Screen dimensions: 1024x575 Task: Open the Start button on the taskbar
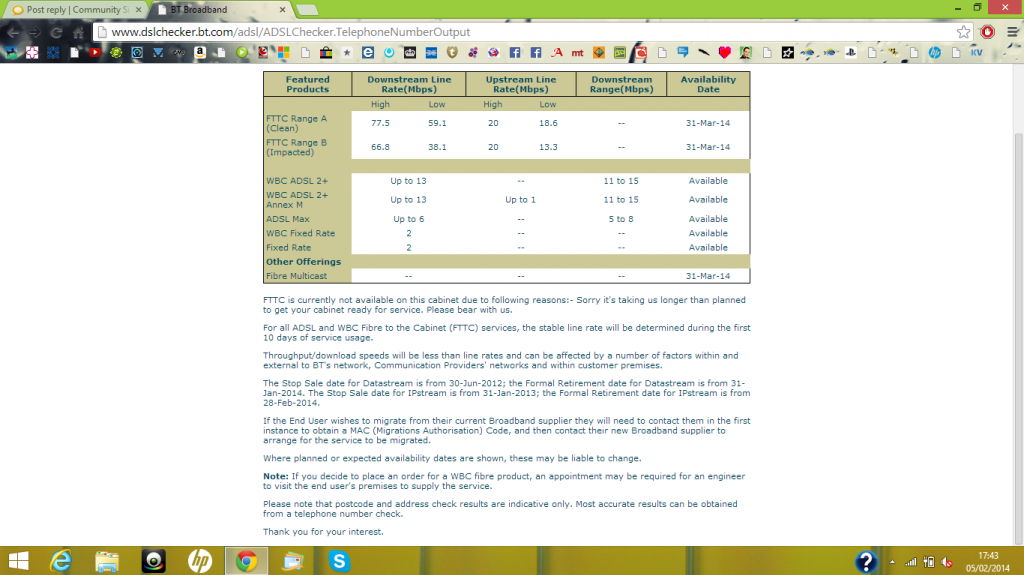[x=18, y=561]
